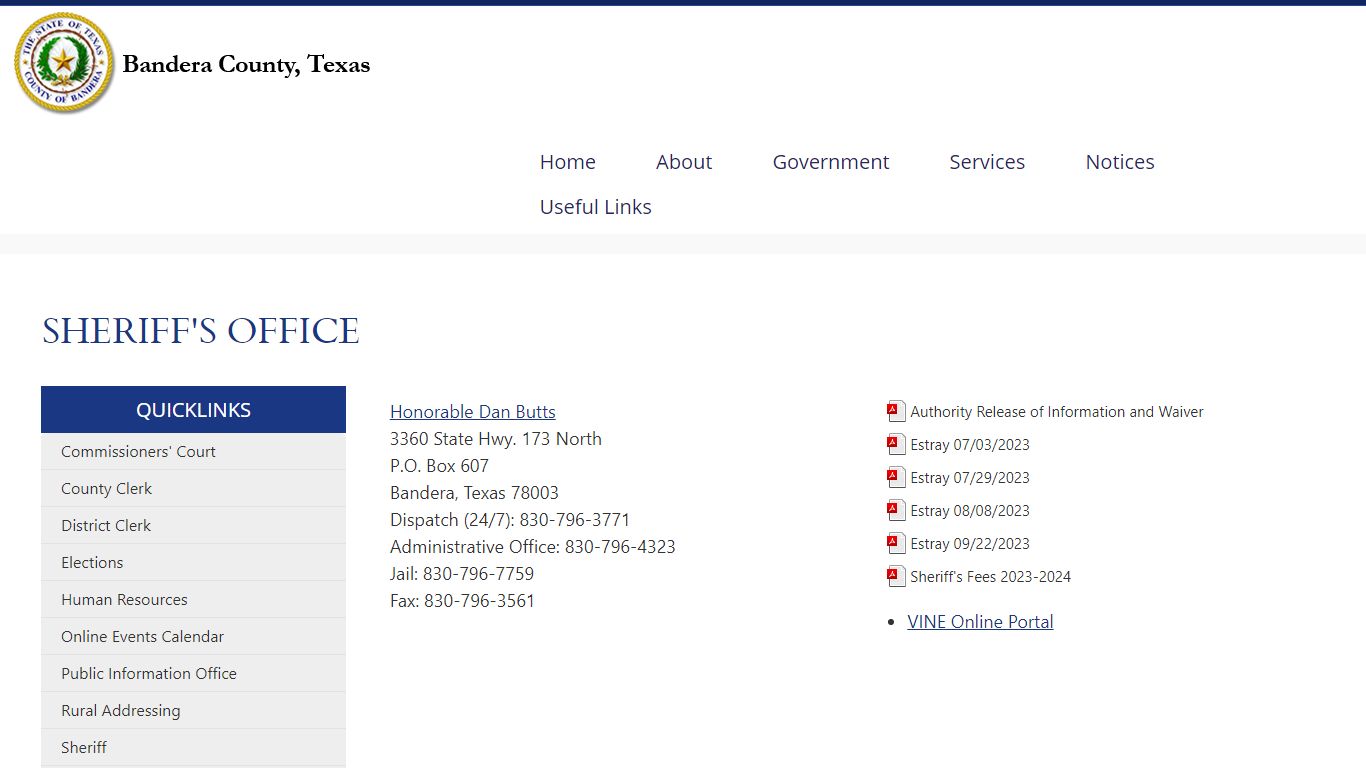Open the Sheriff's Fees 2023-2024 document

click(x=991, y=577)
